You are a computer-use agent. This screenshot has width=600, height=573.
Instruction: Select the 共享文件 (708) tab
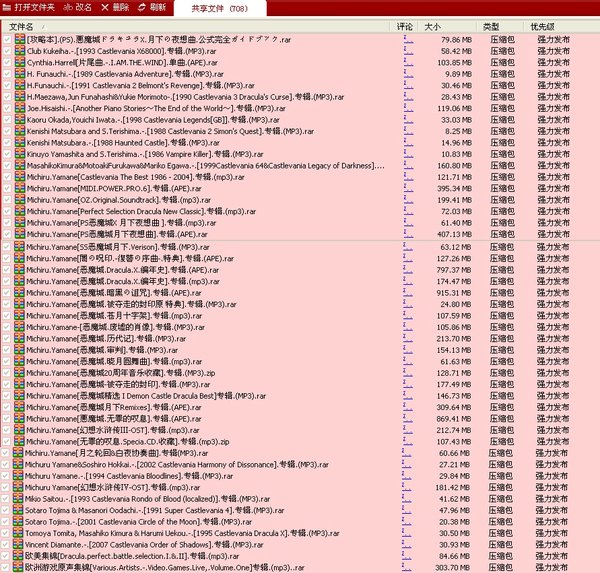point(220,8)
